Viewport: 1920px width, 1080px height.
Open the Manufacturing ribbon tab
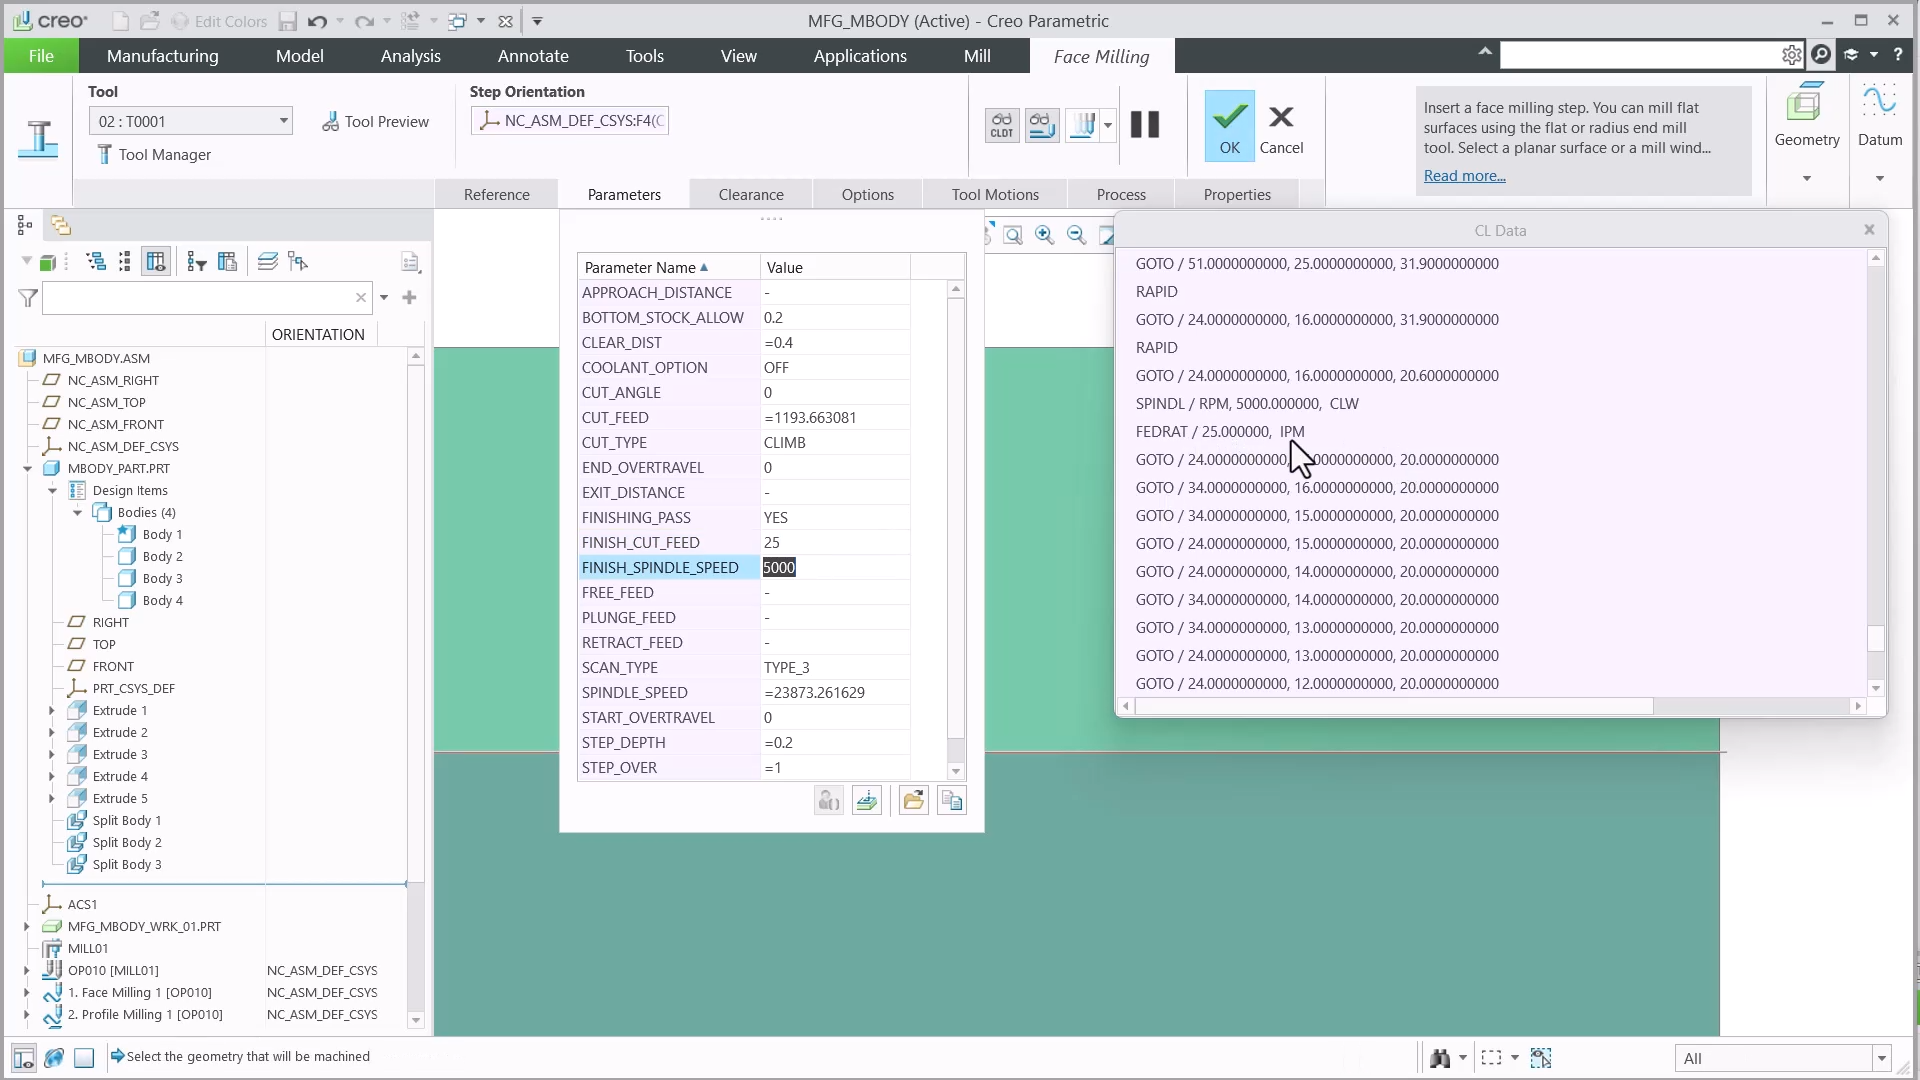tap(163, 56)
